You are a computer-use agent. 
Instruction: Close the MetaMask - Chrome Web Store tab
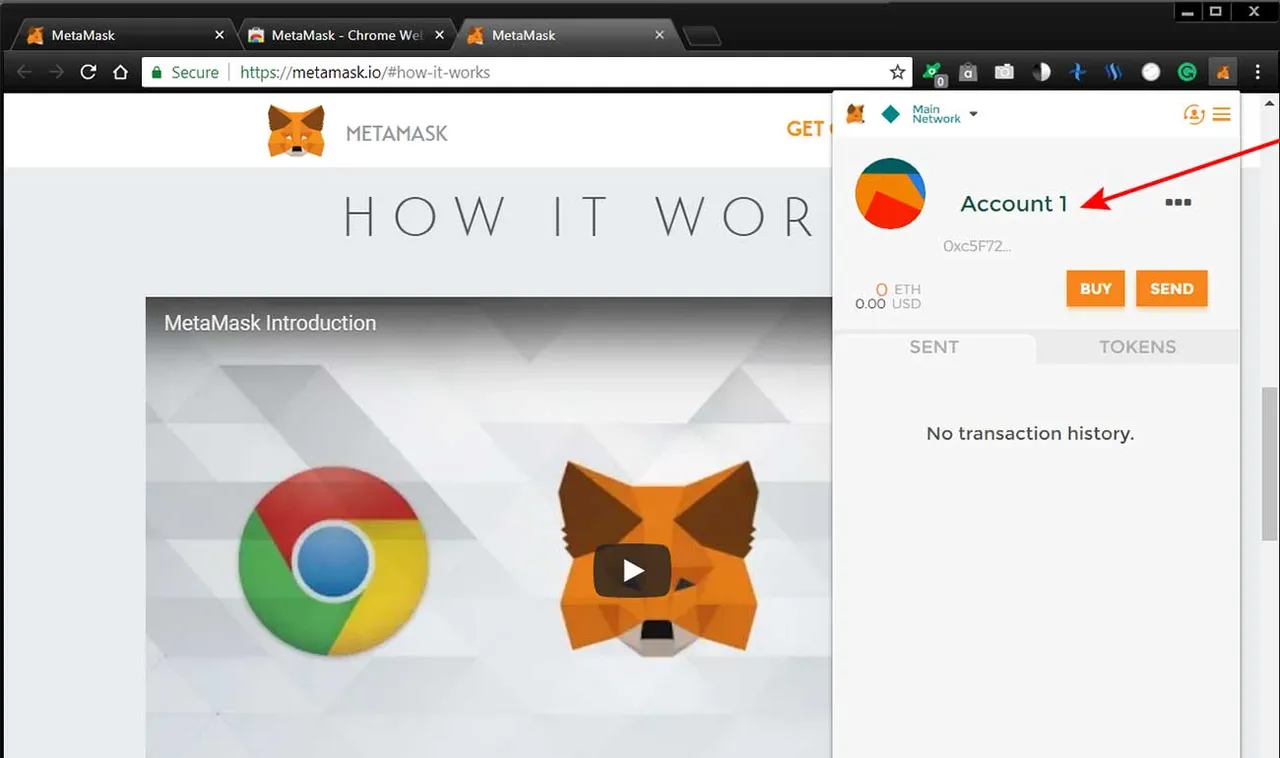pos(440,35)
